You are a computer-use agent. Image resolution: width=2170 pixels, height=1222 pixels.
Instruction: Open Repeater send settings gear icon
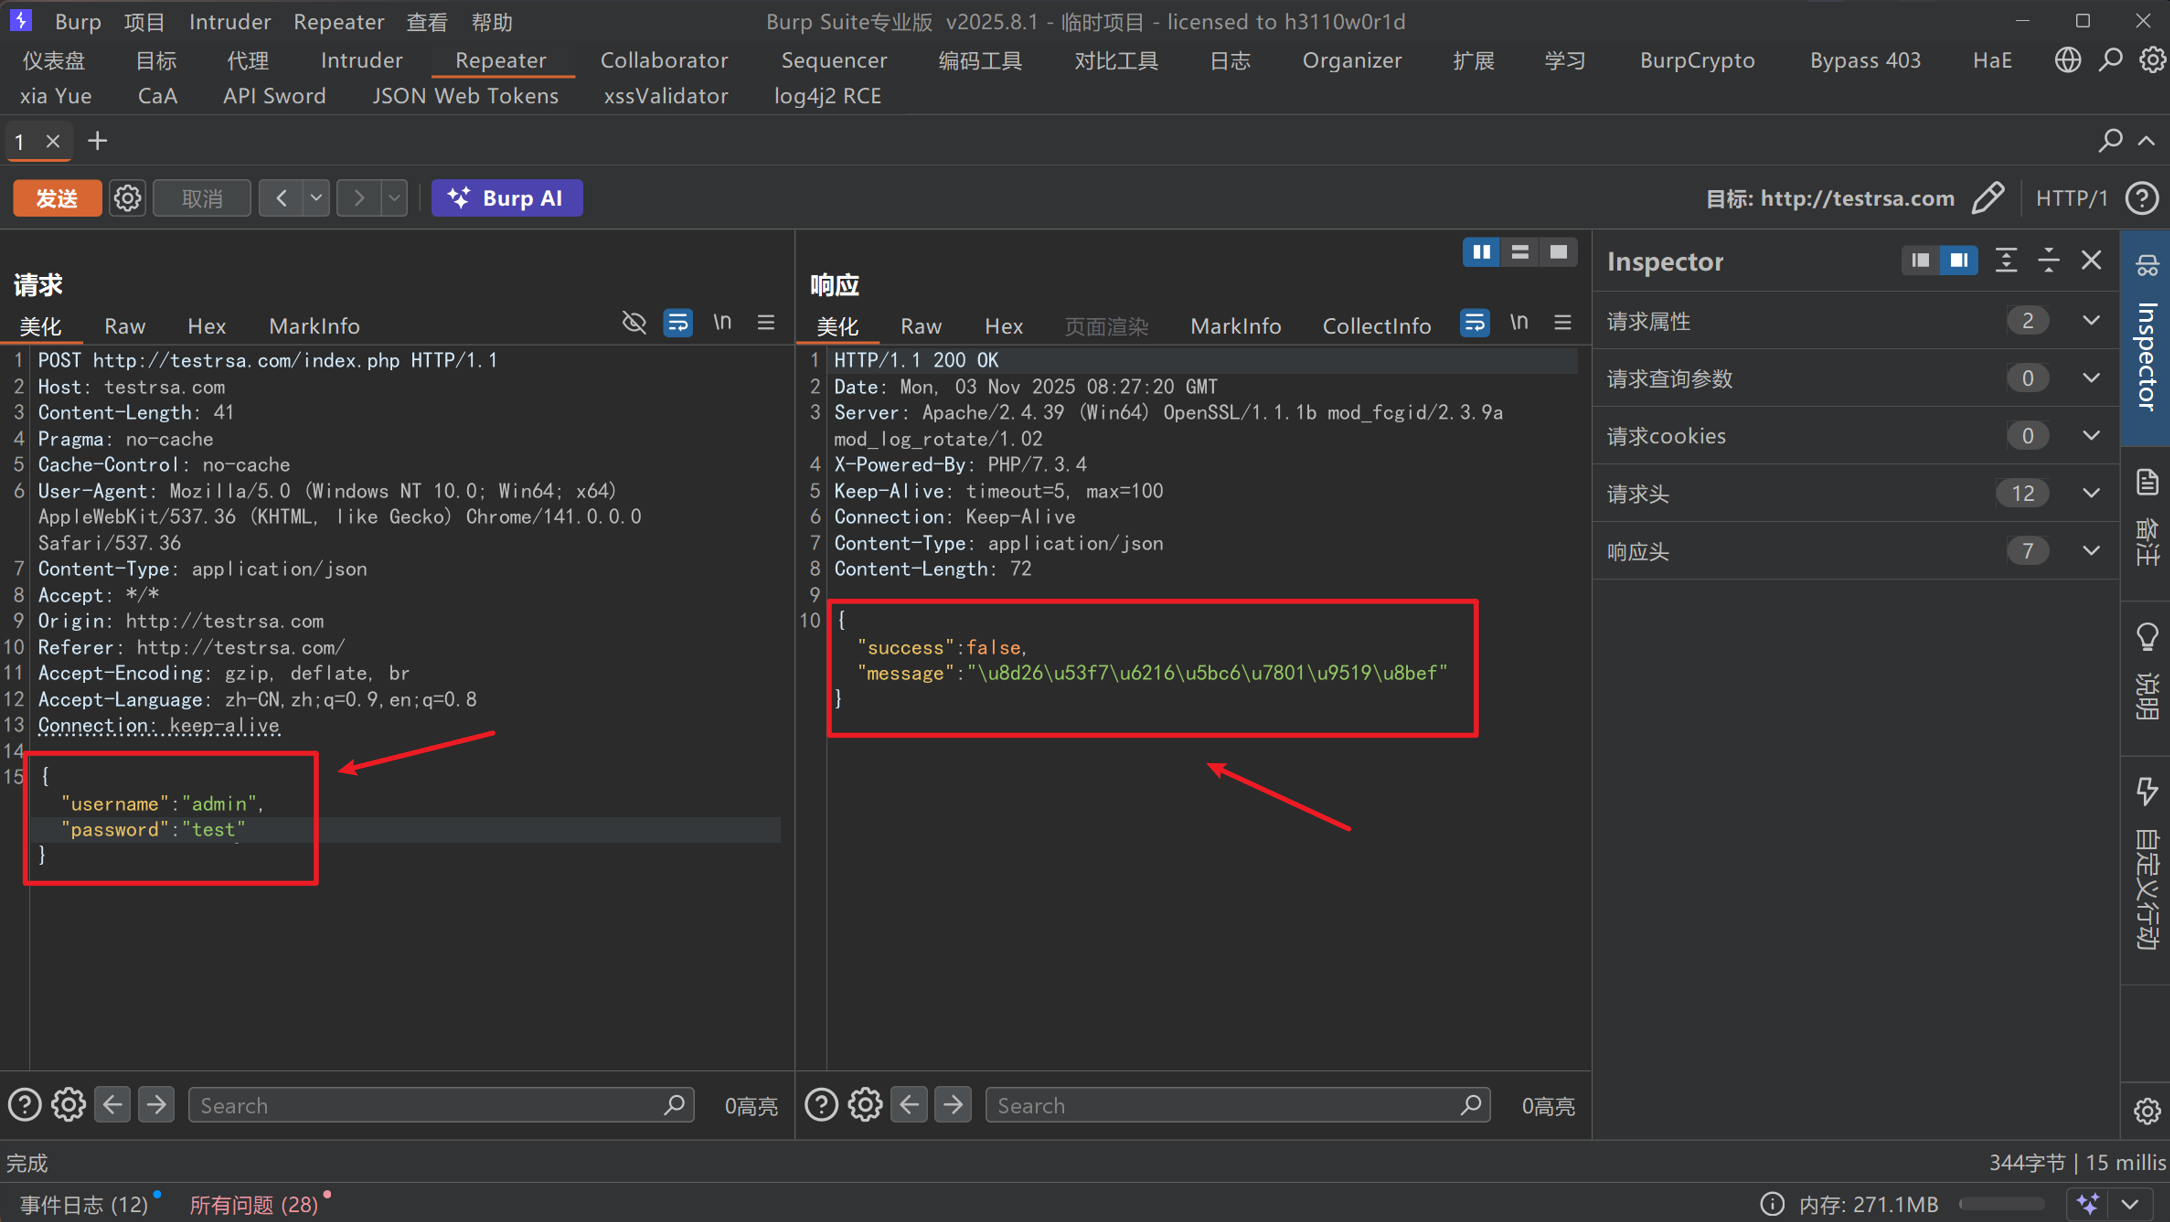tap(127, 198)
